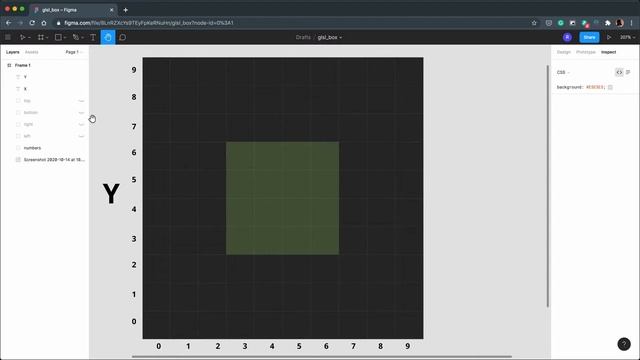Switch to code view in Inspect panel
This screenshot has width=640, height=360.
619,72
